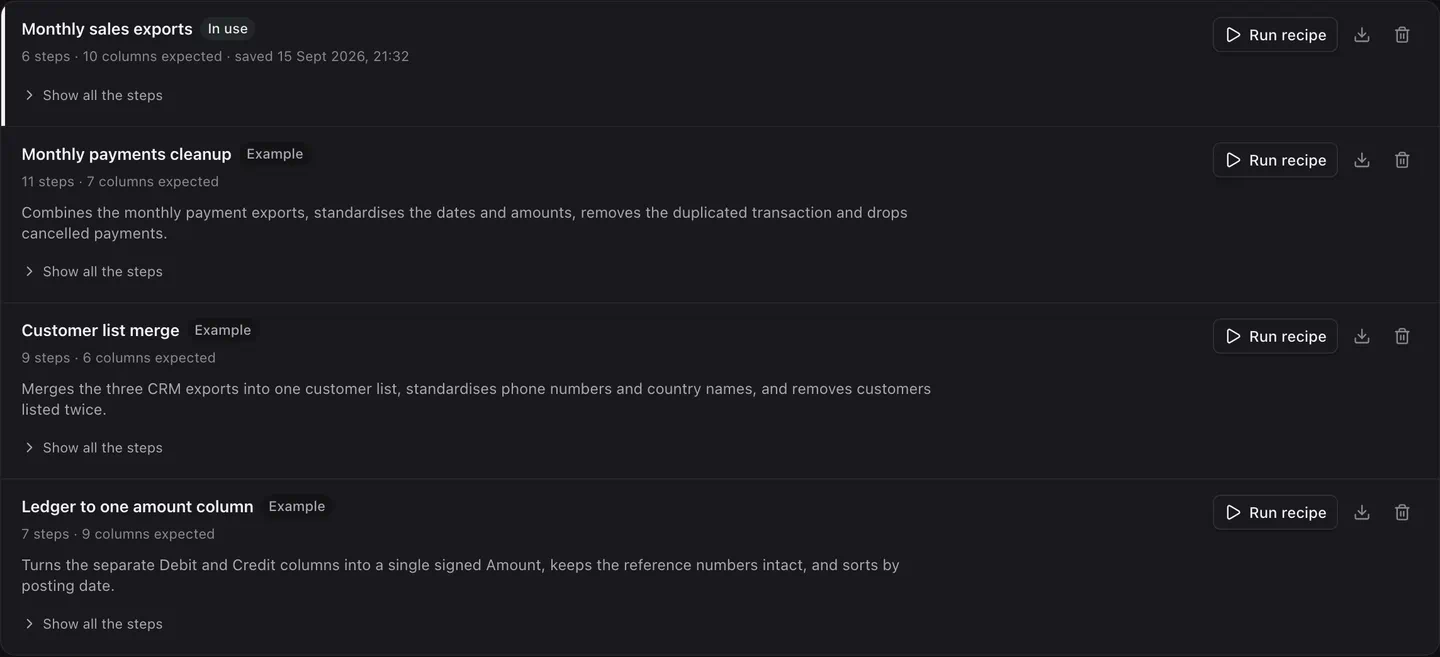The height and width of the screenshot is (657, 1440).
Task: Download the Monthly payments cleanup recipe
Action: (1361, 160)
